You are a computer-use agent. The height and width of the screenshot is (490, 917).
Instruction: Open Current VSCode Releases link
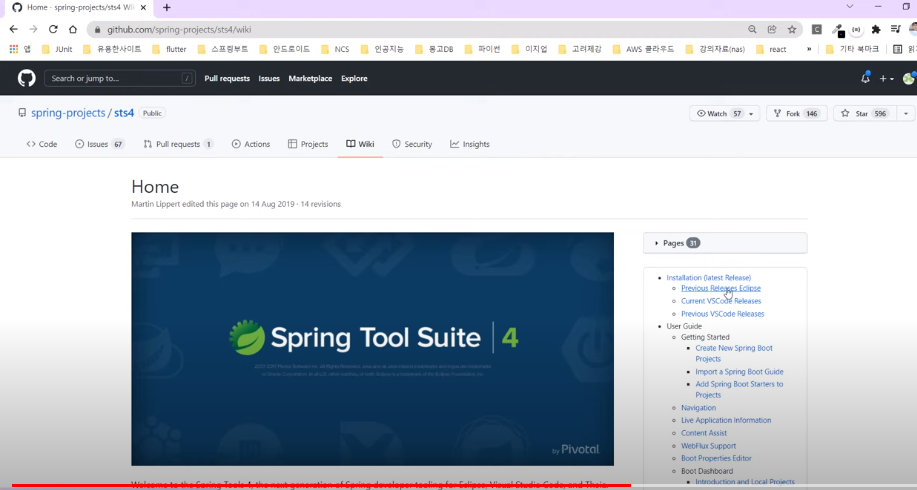(721, 301)
